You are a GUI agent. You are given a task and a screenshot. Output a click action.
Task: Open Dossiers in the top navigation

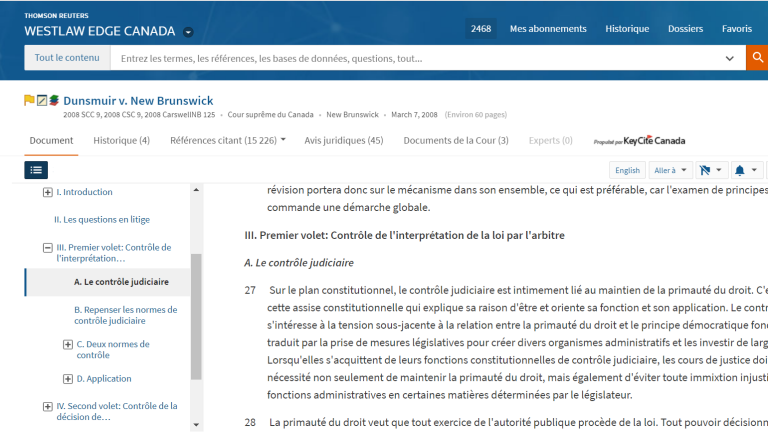[685, 29]
